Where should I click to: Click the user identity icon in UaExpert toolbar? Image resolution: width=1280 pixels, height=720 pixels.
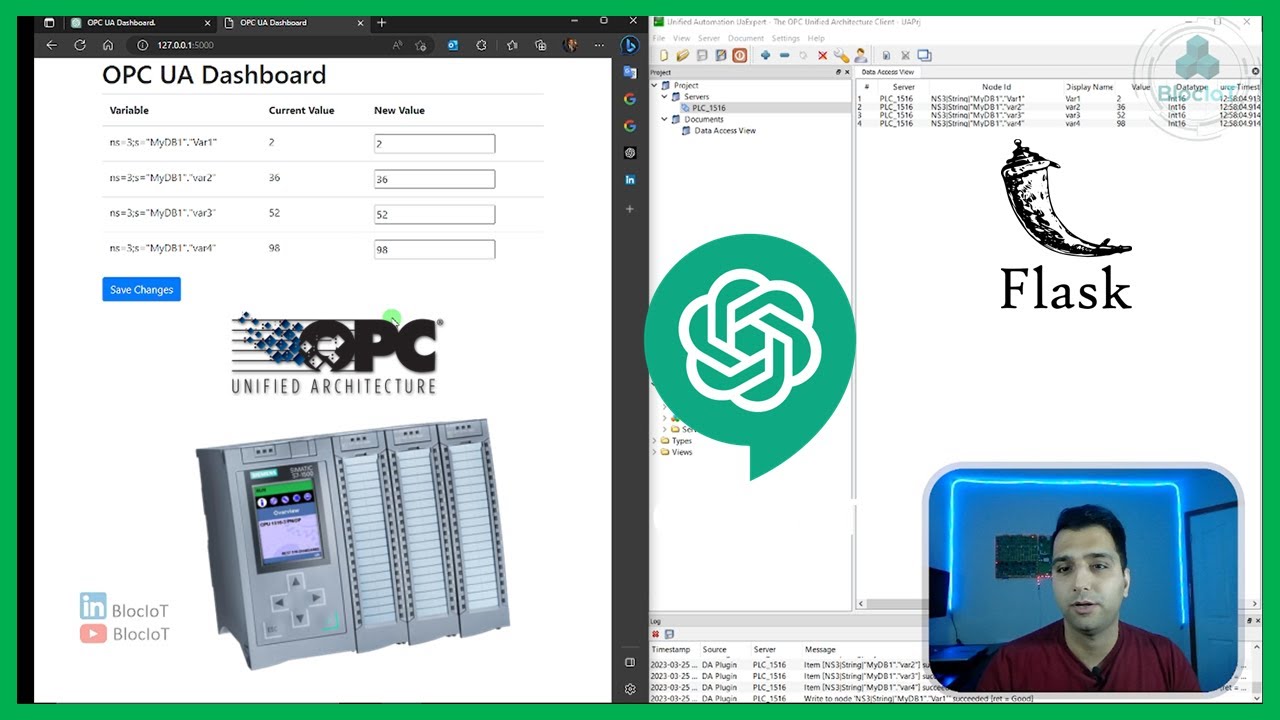click(x=860, y=56)
